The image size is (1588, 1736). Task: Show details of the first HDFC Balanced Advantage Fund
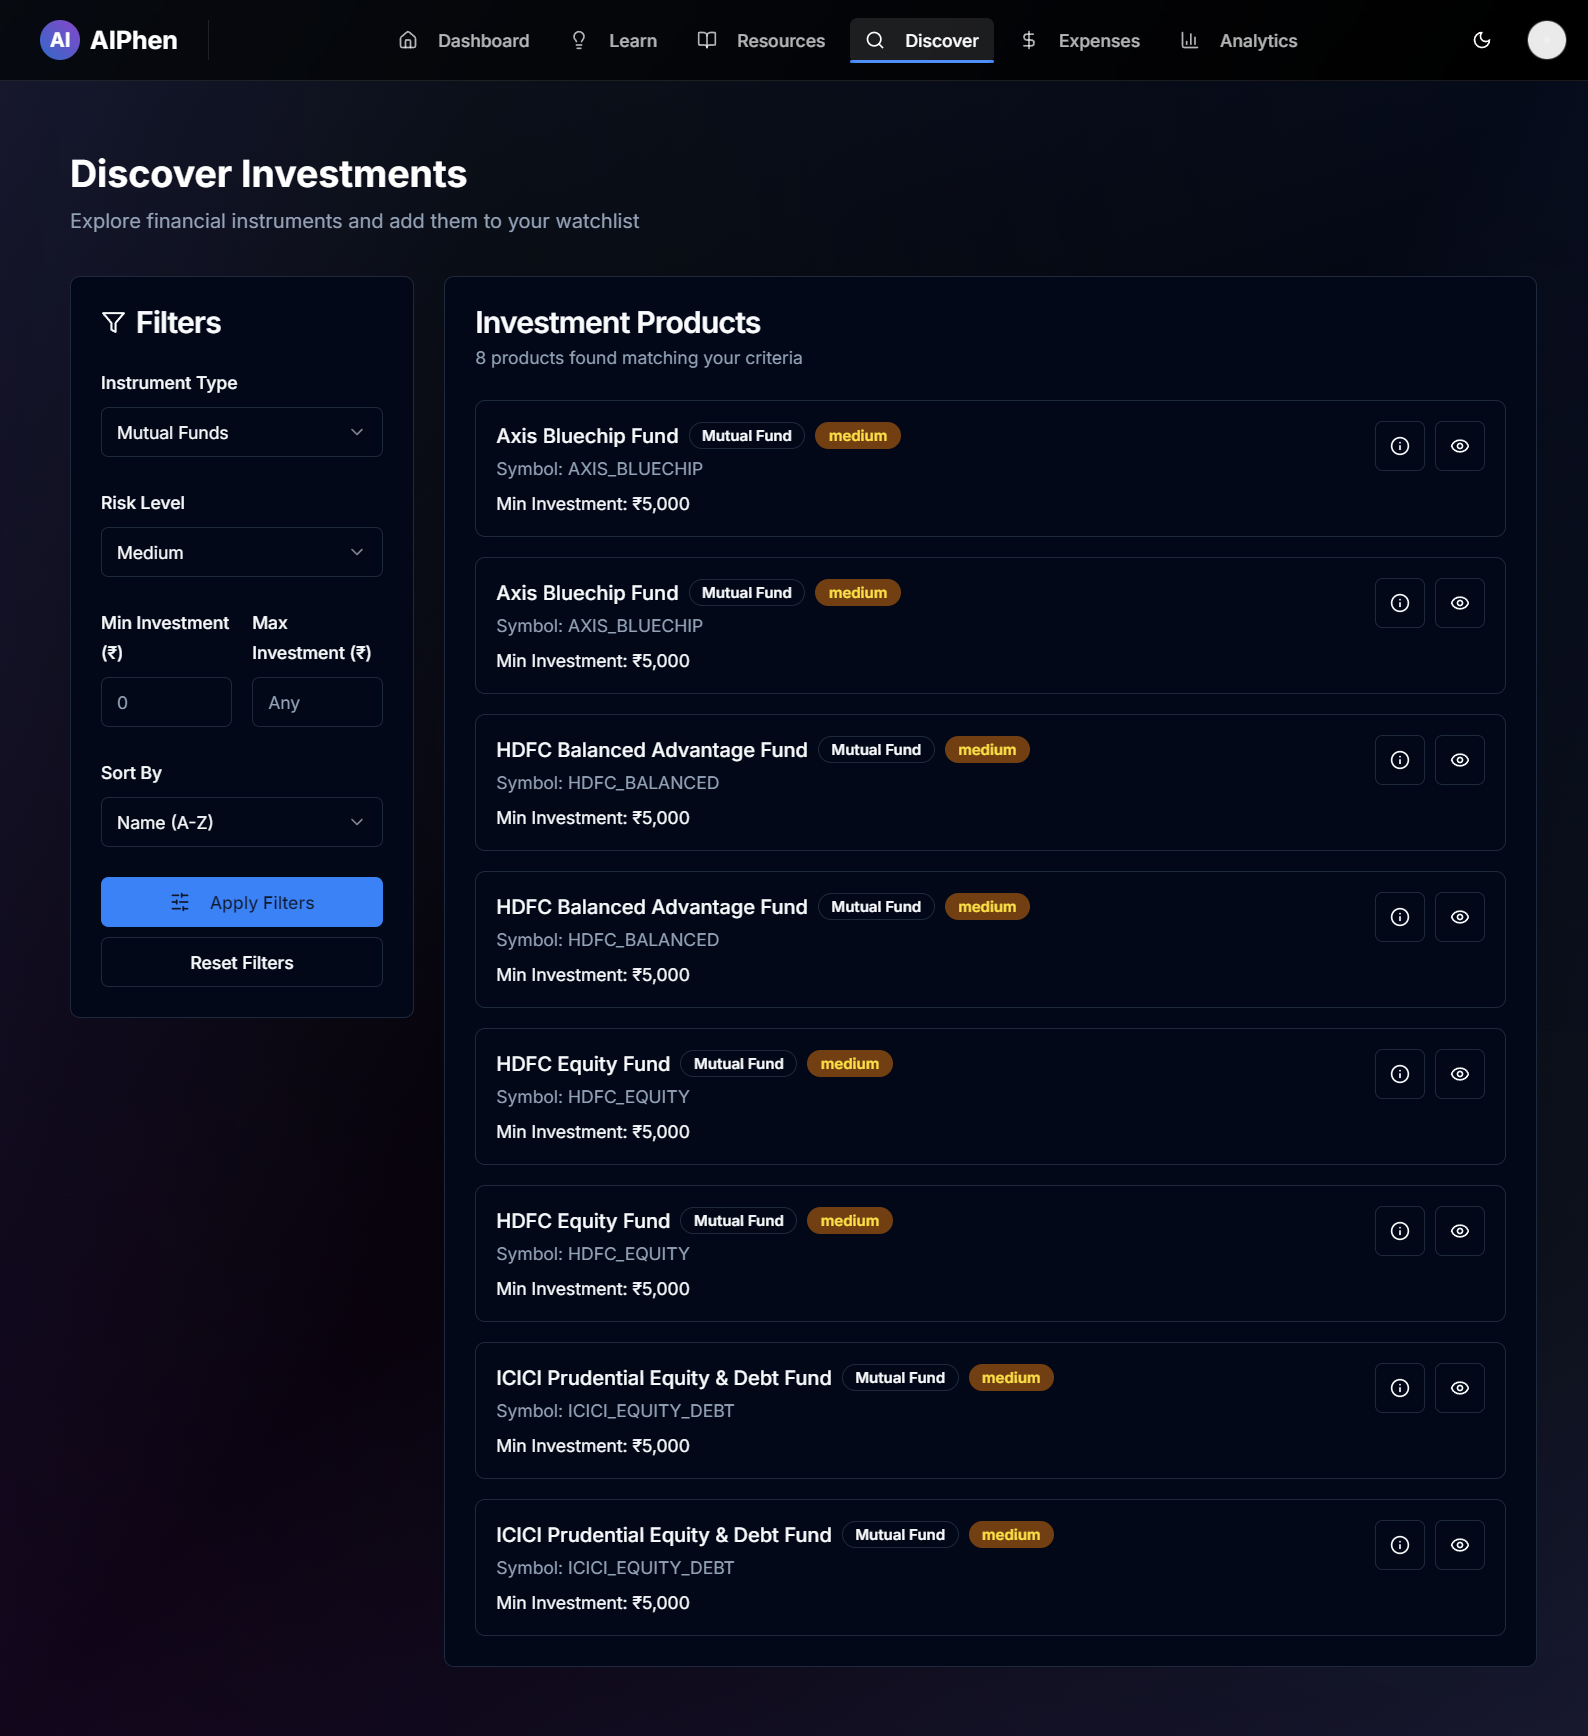[1400, 760]
